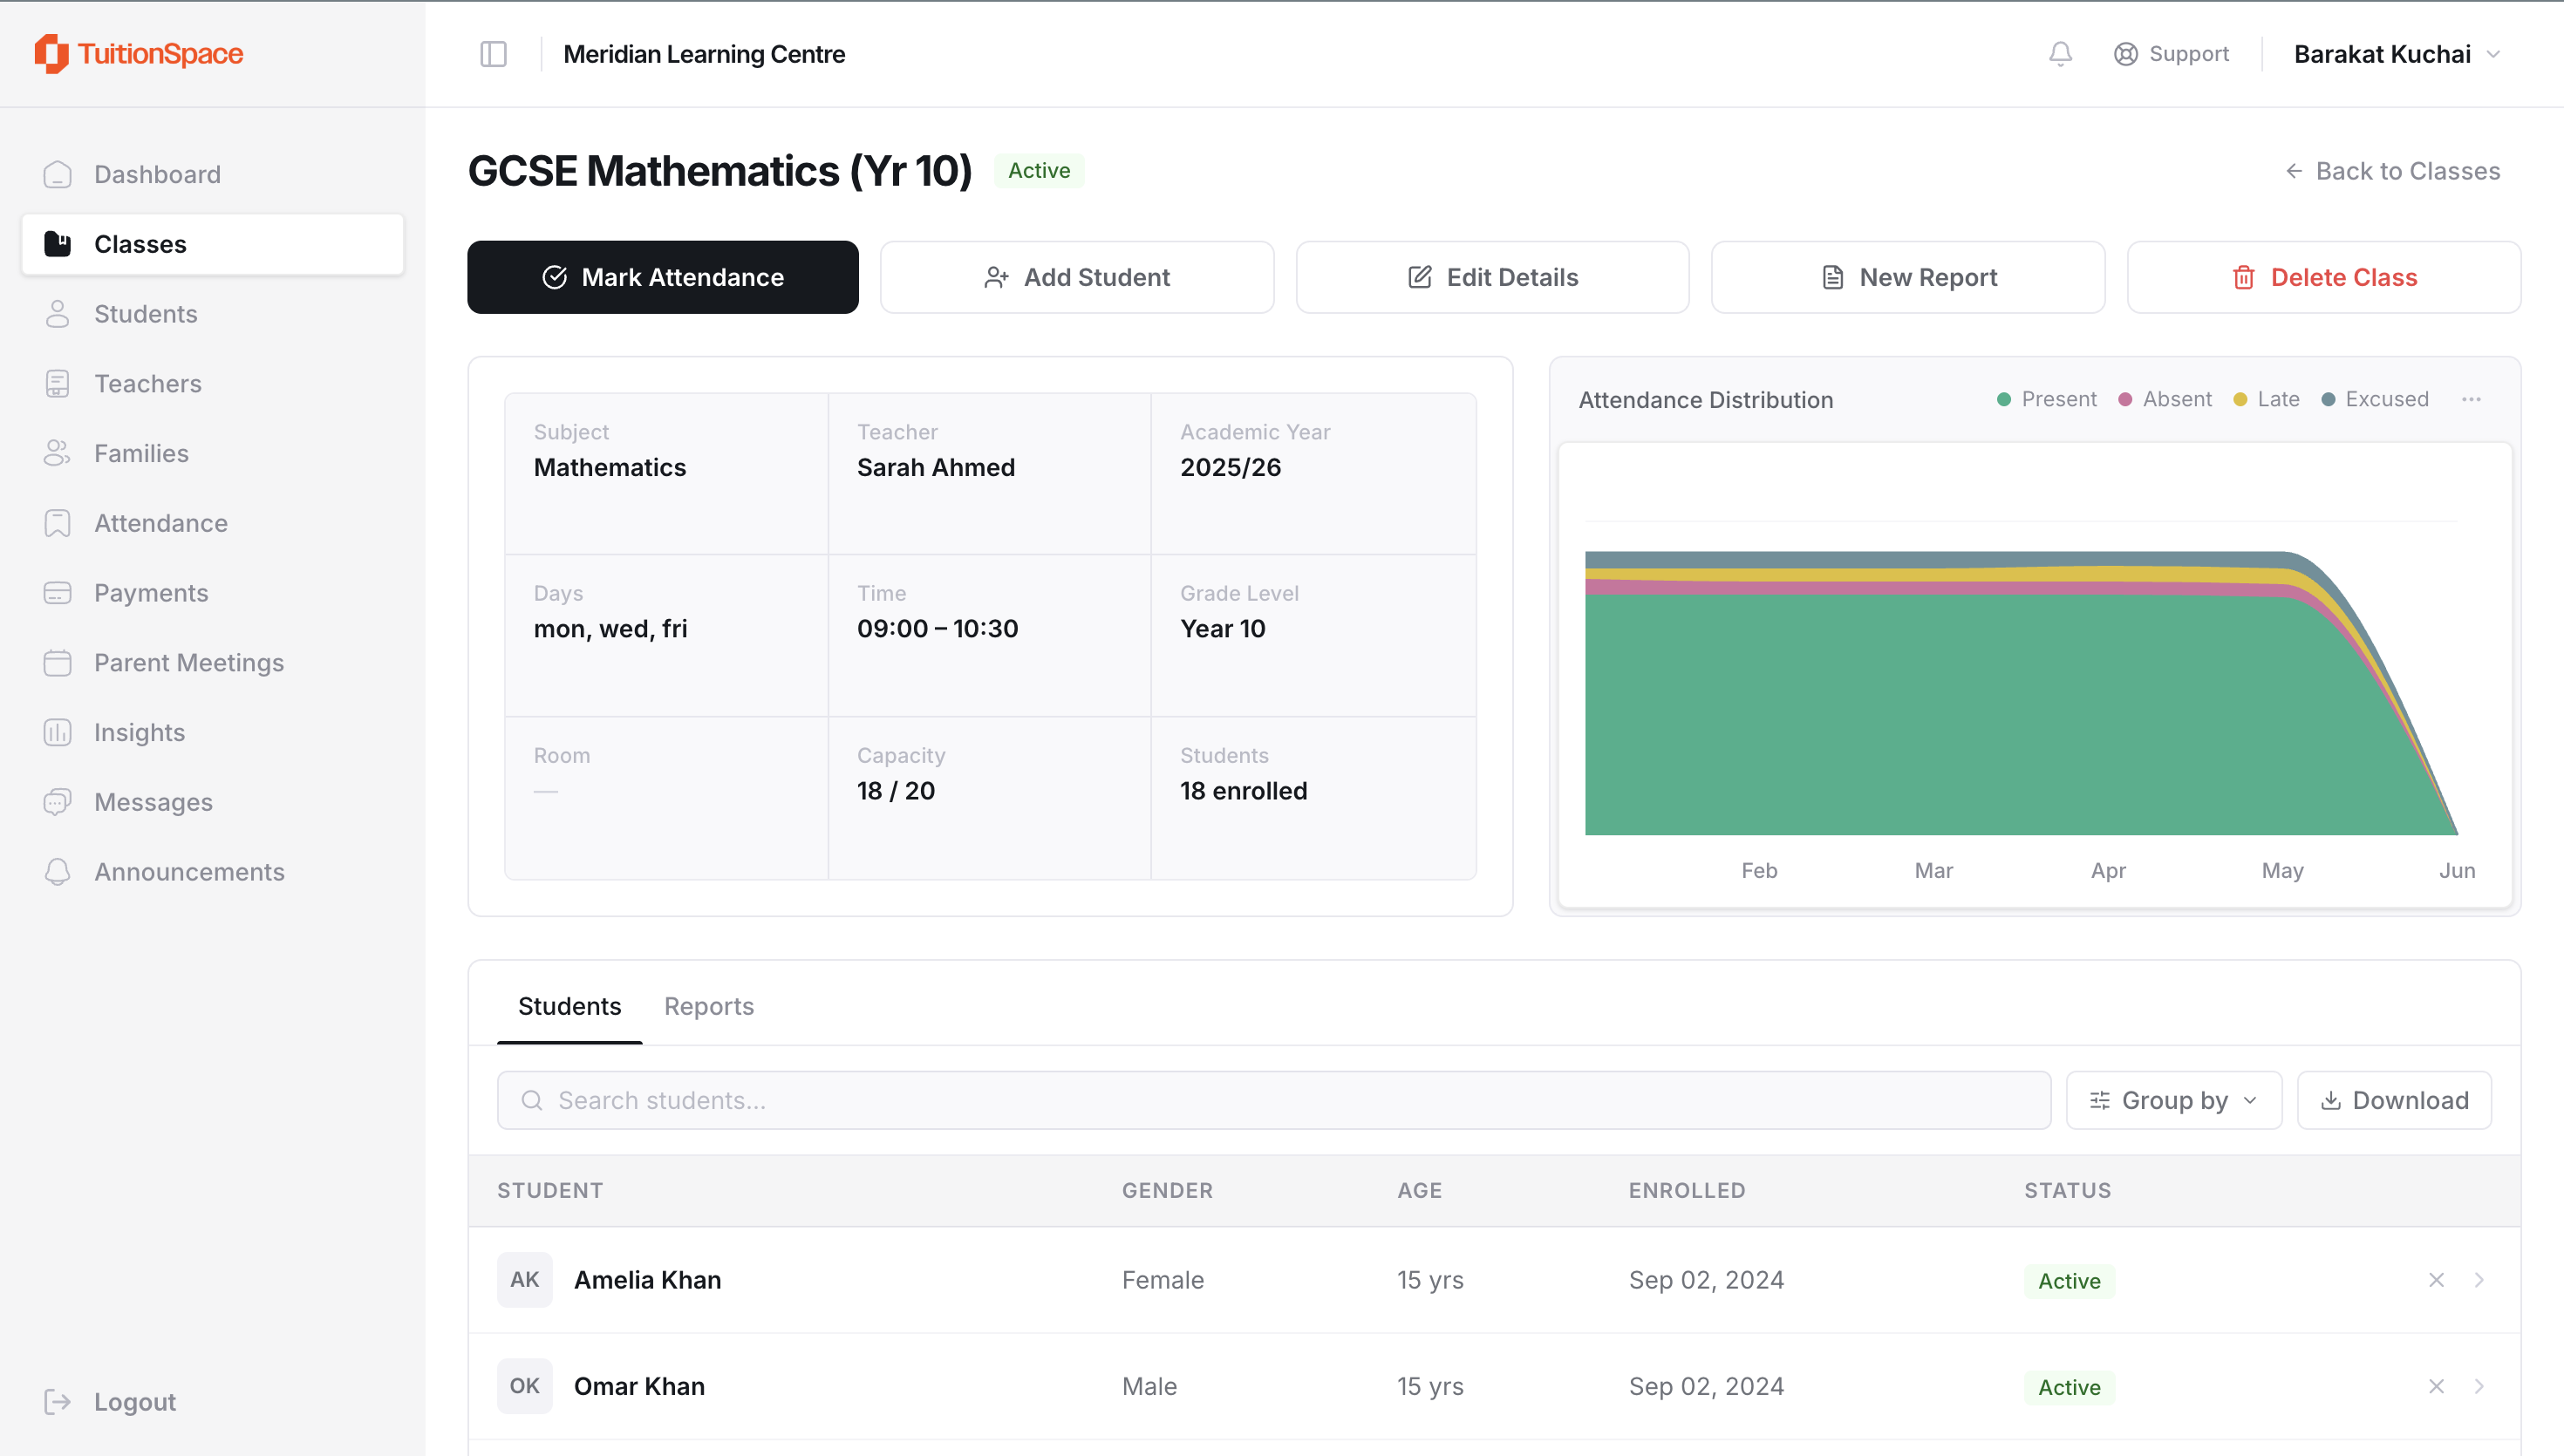The height and width of the screenshot is (1456, 2564).
Task: Expand Amelia Khan's row chevron
Action: 2479,1280
